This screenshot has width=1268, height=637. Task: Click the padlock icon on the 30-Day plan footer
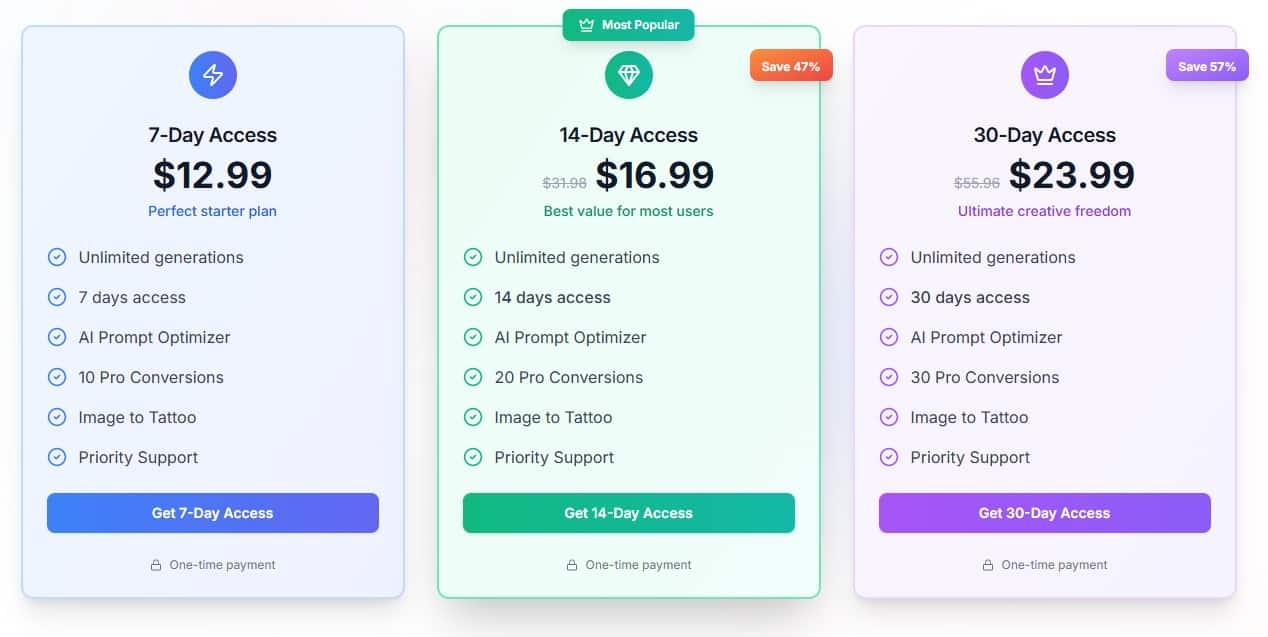pyautogui.click(x=988, y=565)
